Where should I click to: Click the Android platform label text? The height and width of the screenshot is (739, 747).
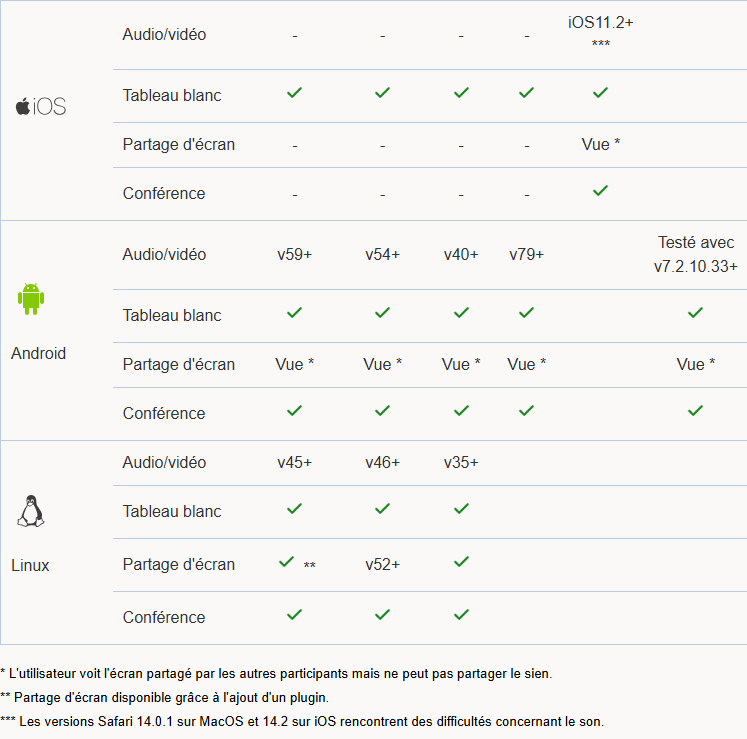point(39,354)
